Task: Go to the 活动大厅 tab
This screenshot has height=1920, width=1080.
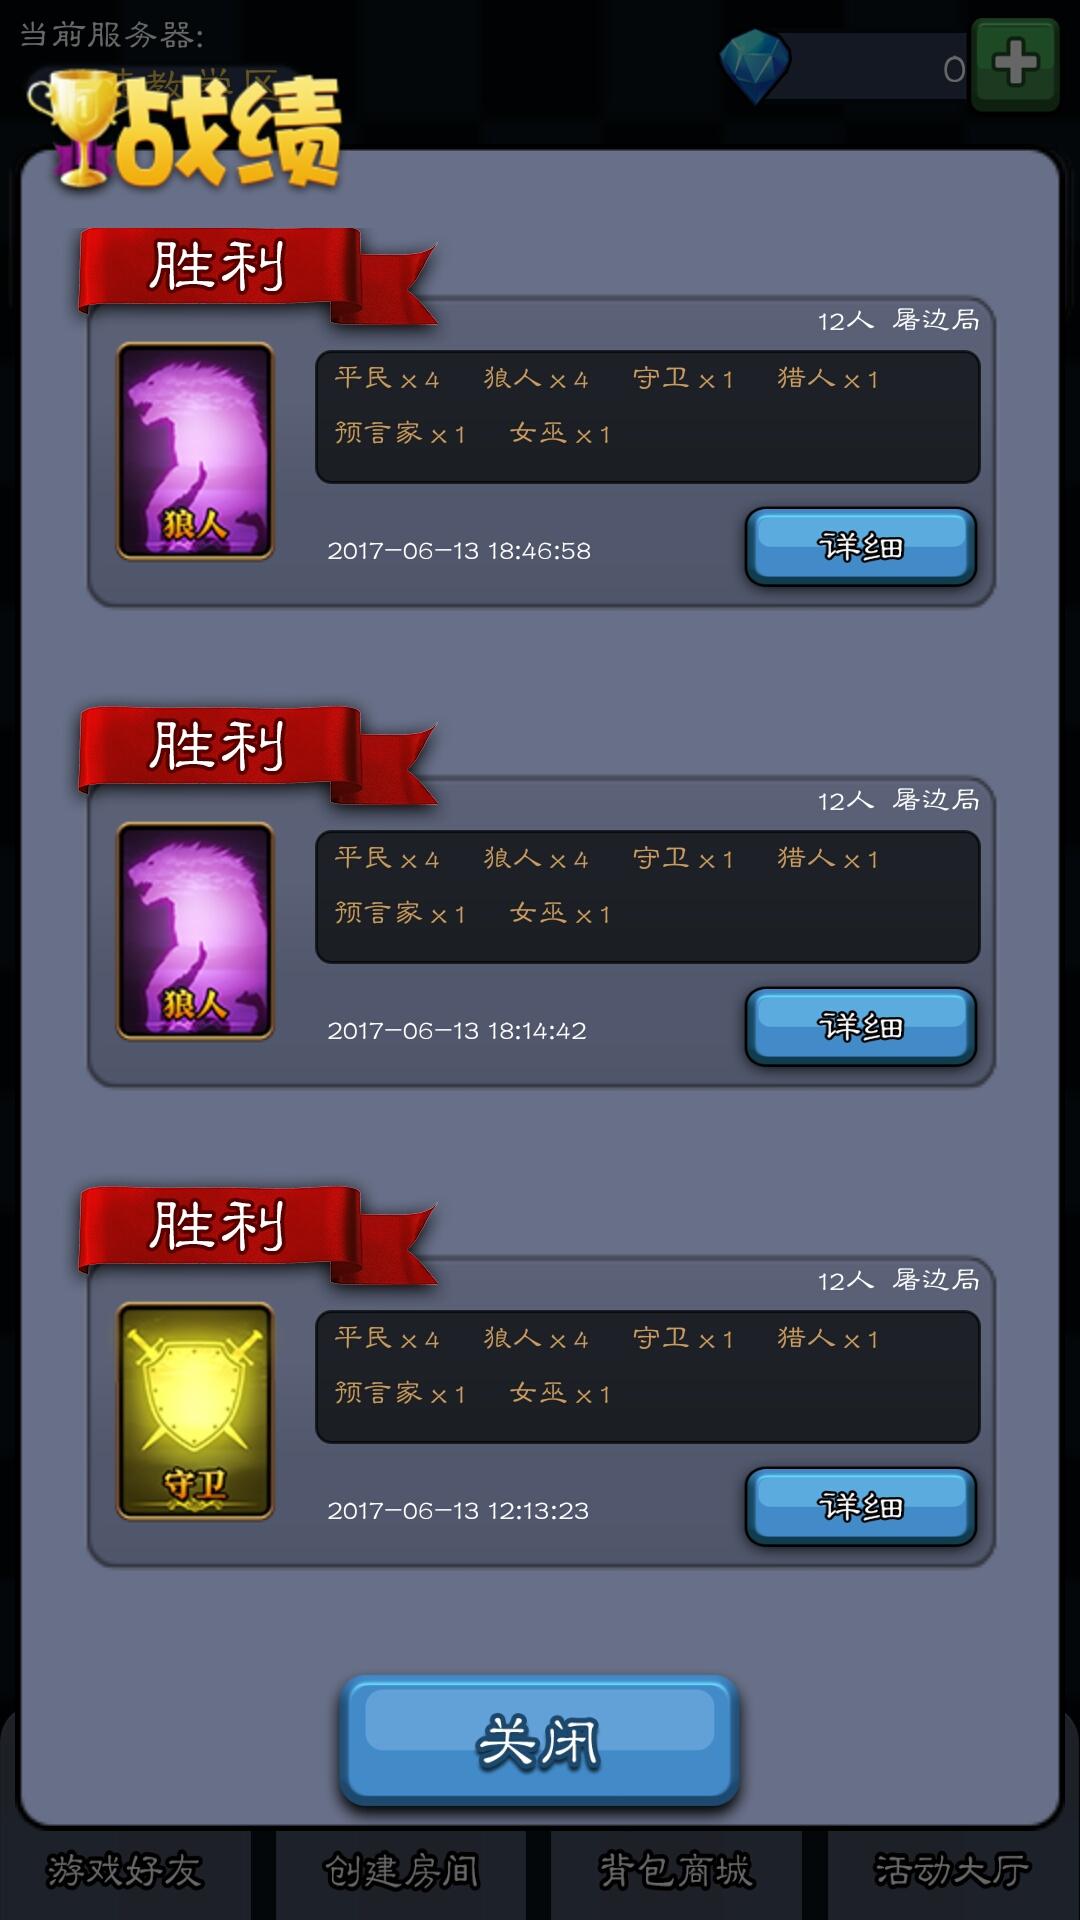Action: point(953,1872)
